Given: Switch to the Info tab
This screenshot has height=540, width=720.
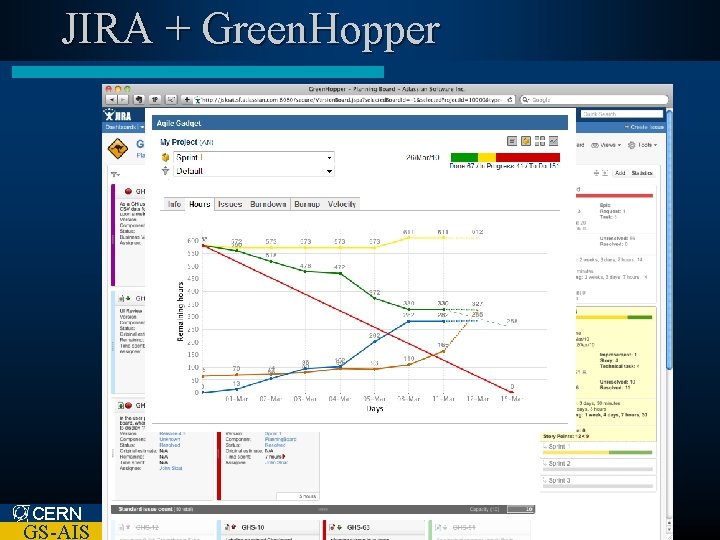Looking at the screenshot, I should coord(174,204).
